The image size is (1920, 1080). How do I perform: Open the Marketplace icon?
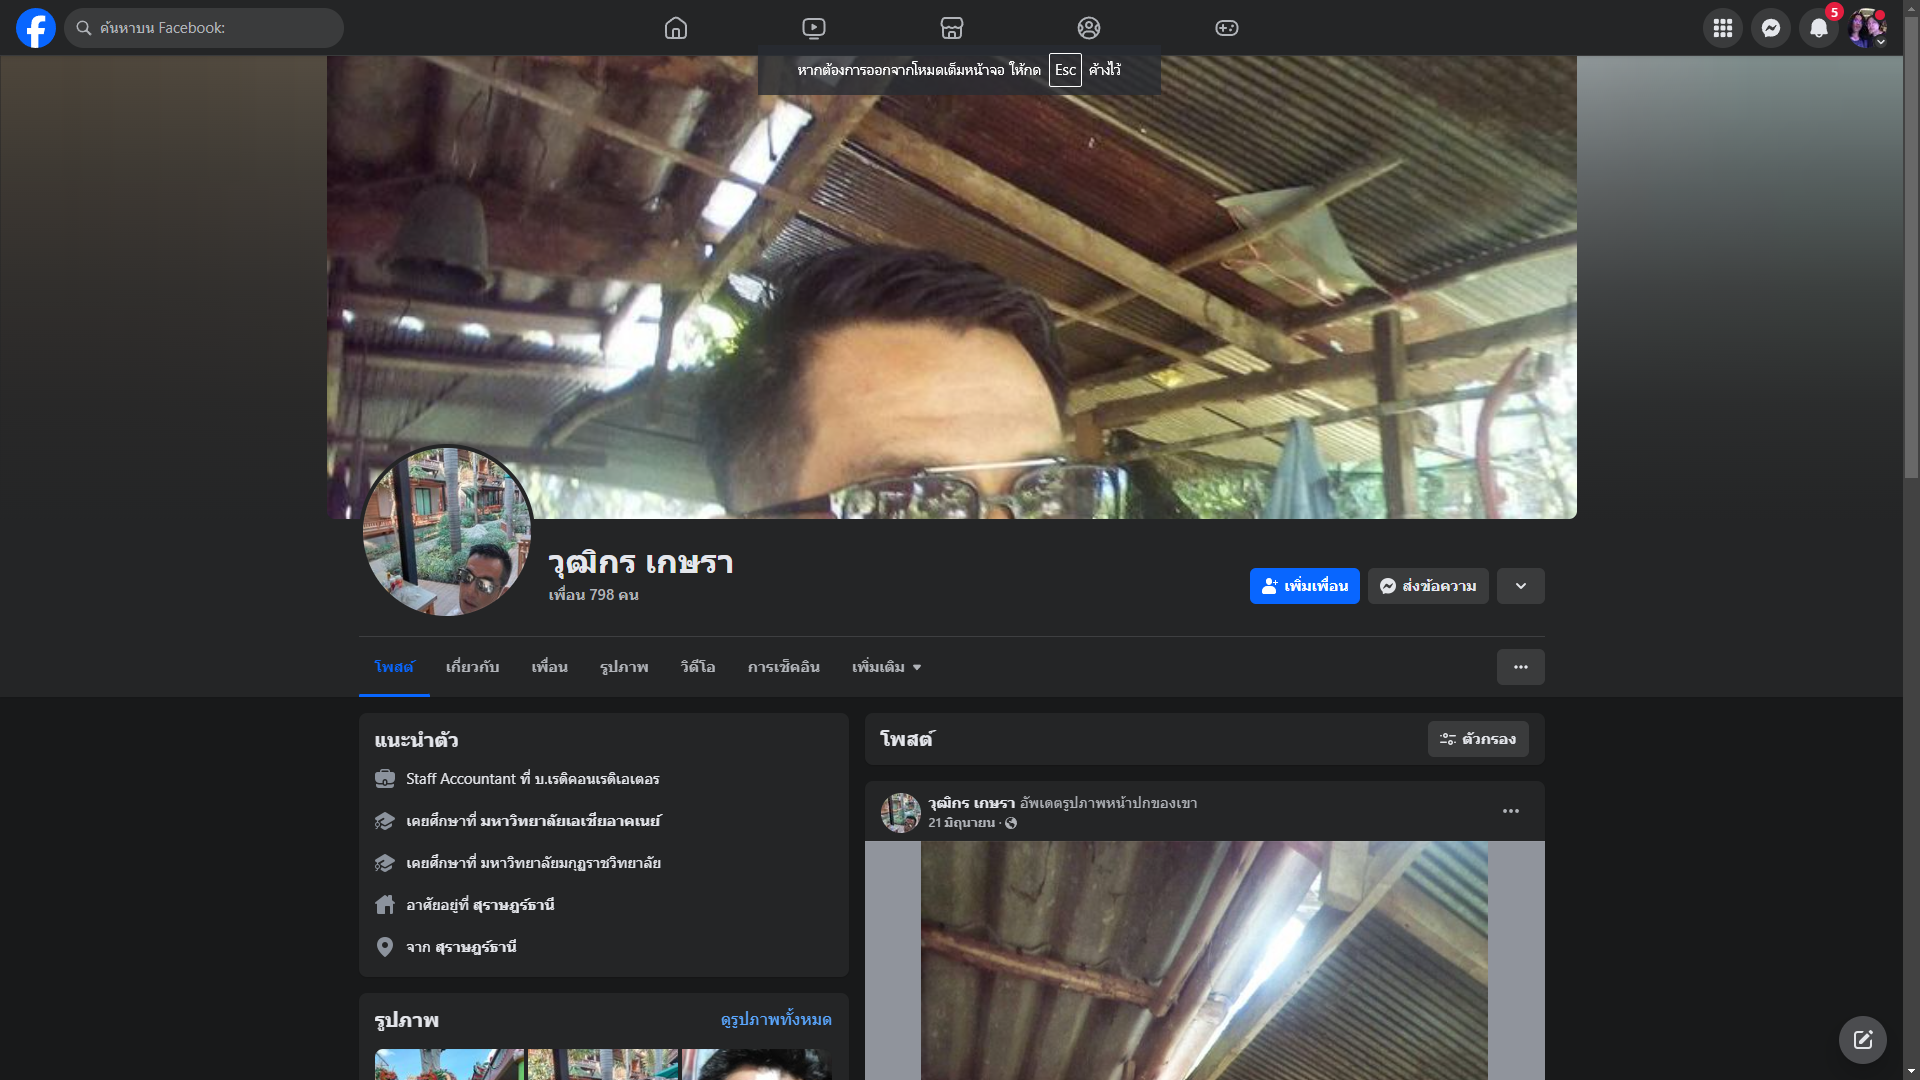(951, 28)
